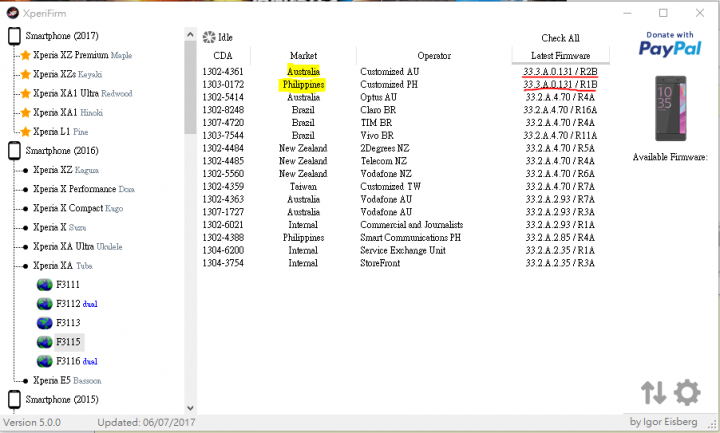The height and width of the screenshot is (433, 720).
Task: Select Xperia E5 Bassoon tree item
Action: [67, 381]
